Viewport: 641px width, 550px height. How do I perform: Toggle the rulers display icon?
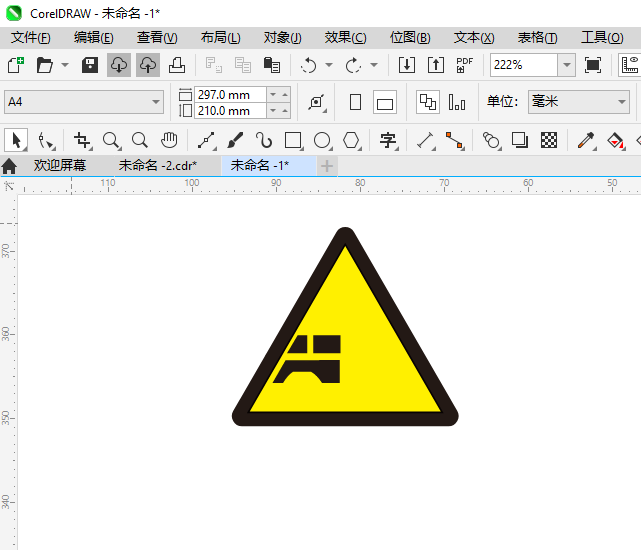coord(630,65)
